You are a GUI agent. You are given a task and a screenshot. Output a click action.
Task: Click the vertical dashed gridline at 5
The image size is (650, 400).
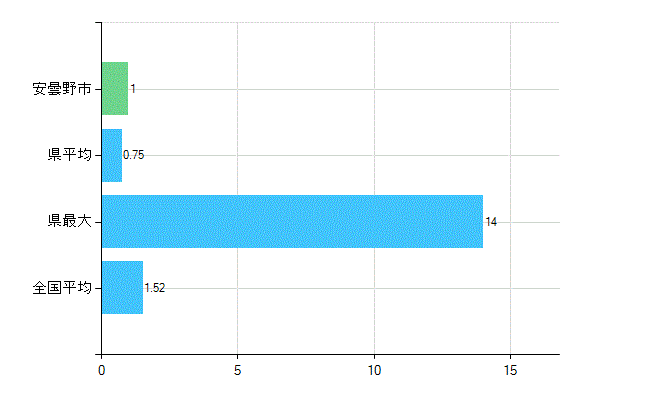click(238, 188)
